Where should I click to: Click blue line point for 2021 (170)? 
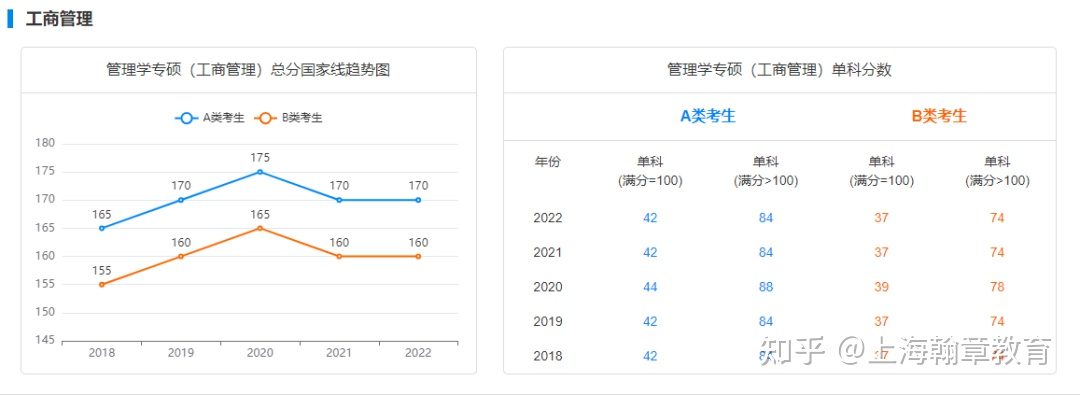click(339, 200)
